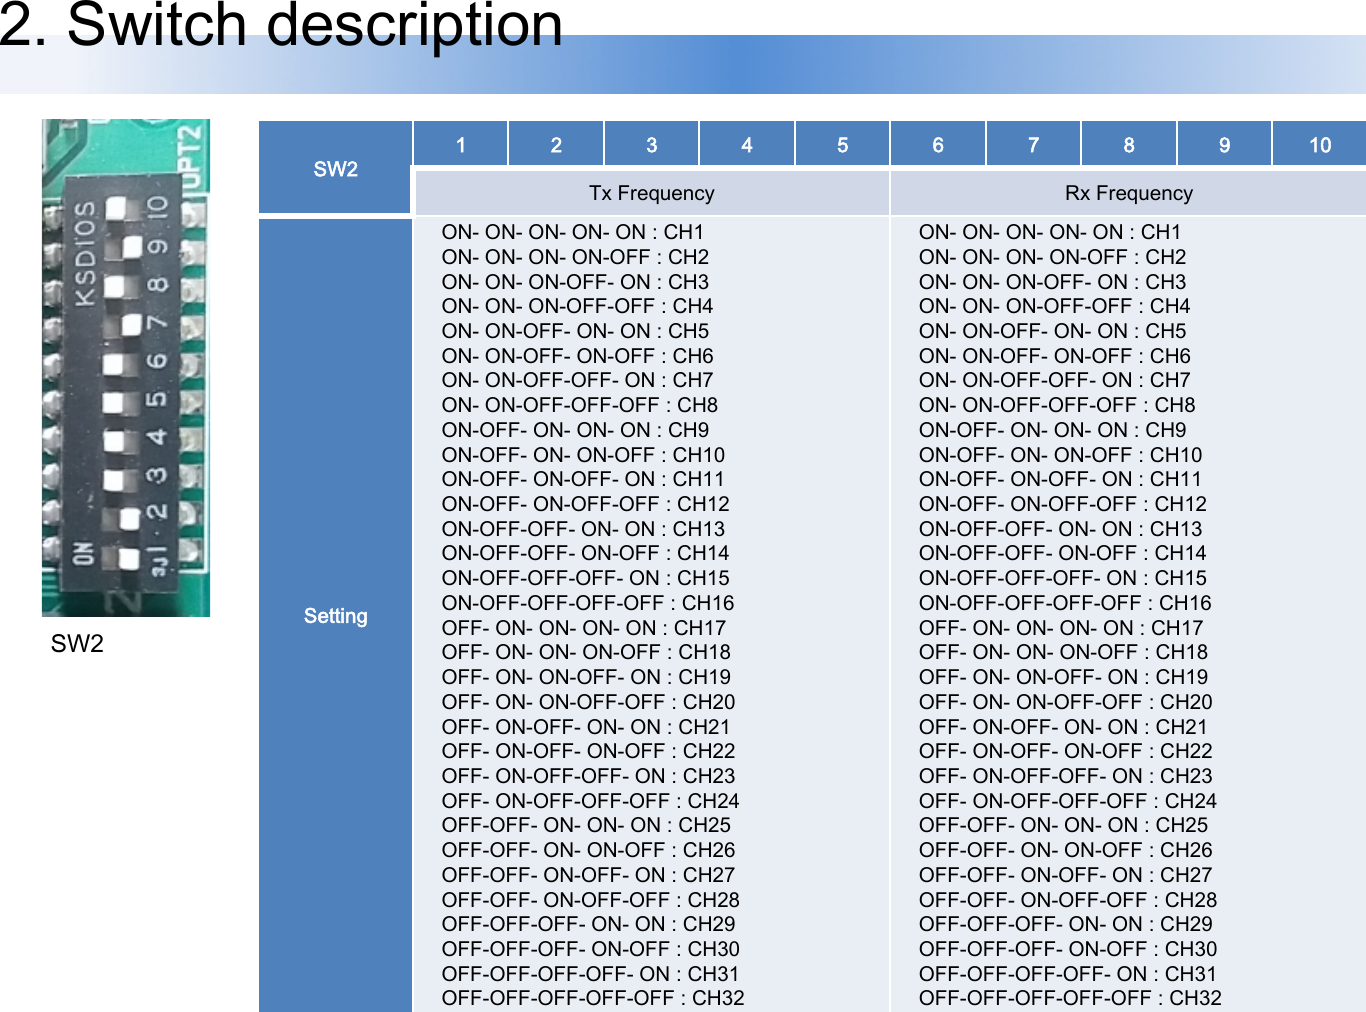Switch to the Tx Frequency column header

coord(652,192)
